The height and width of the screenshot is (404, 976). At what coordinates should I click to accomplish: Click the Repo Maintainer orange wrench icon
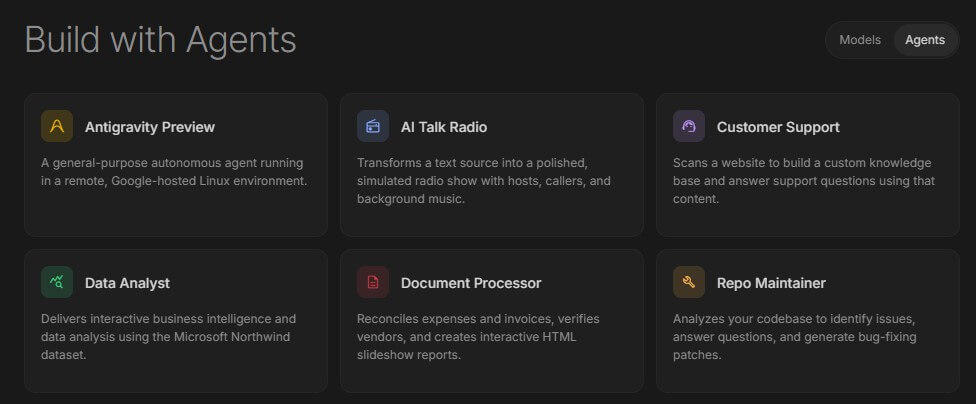[688, 282]
